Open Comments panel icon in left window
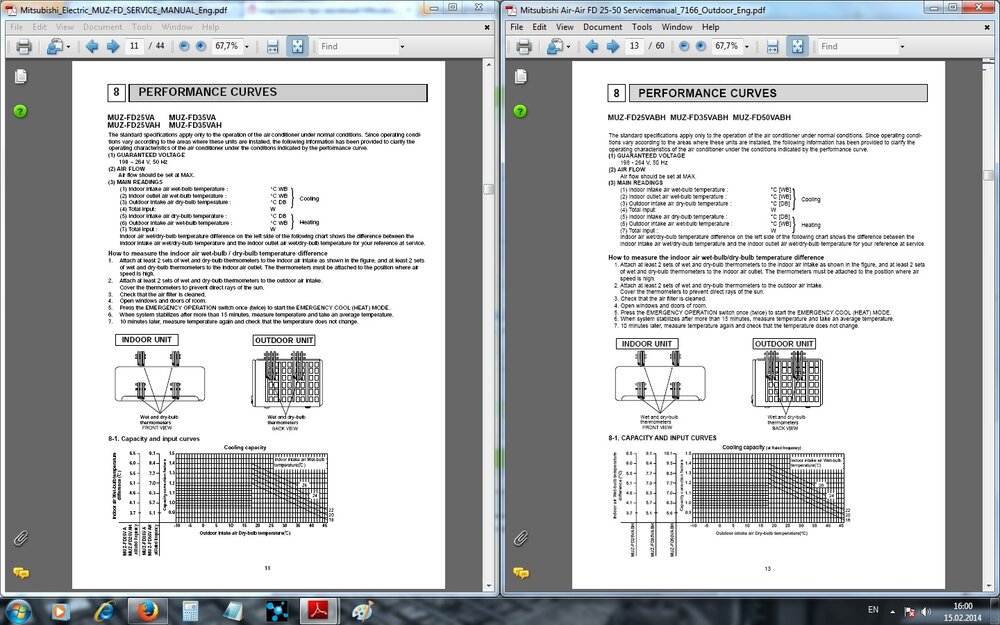Screen dimensions: 1000x625 click(20, 573)
